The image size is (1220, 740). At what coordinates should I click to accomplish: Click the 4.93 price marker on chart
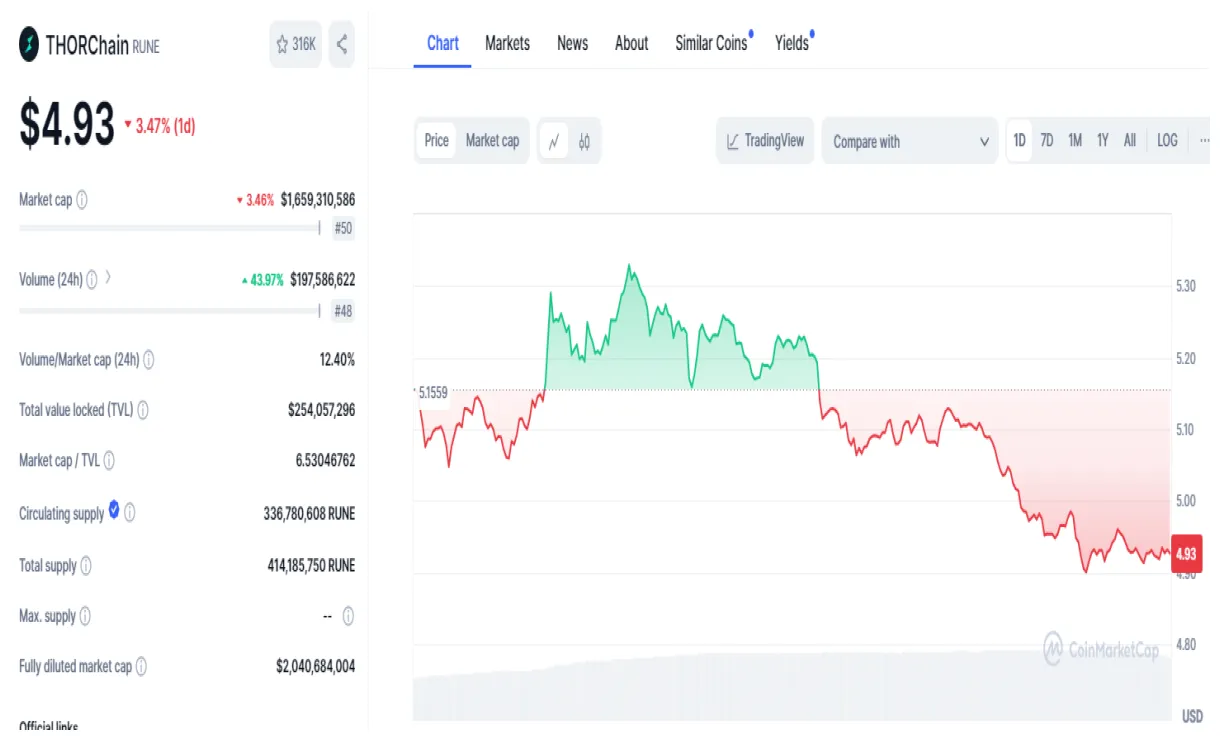point(1185,554)
